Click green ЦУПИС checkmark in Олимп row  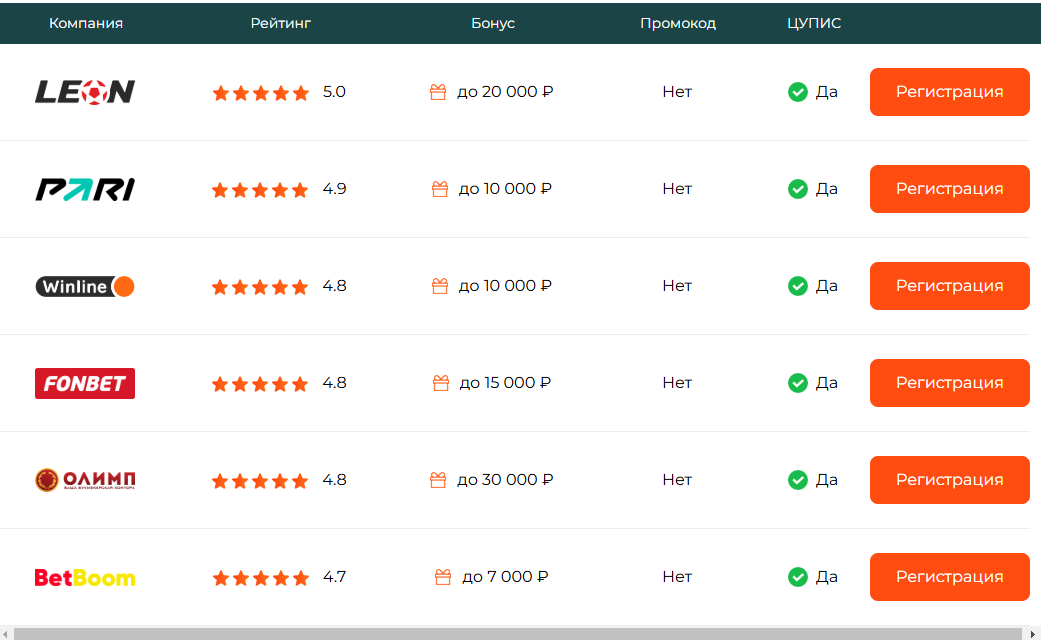(798, 480)
